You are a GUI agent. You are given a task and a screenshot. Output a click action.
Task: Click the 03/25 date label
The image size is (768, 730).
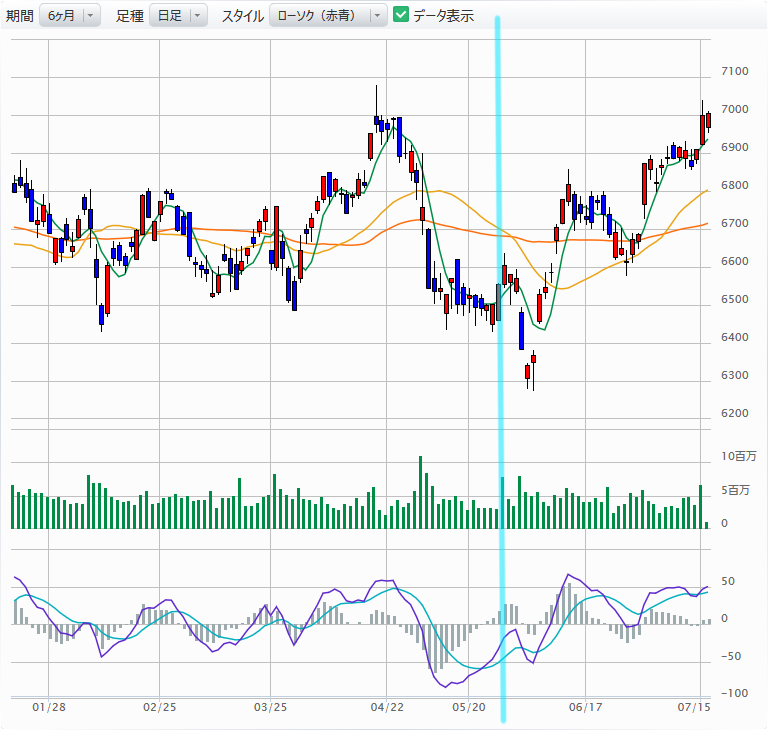click(270, 707)
